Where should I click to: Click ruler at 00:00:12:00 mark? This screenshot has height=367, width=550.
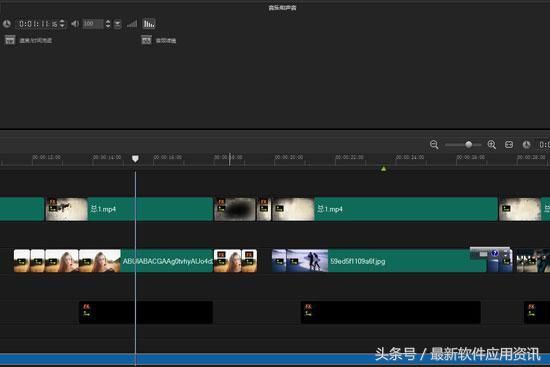coord(47,157)
